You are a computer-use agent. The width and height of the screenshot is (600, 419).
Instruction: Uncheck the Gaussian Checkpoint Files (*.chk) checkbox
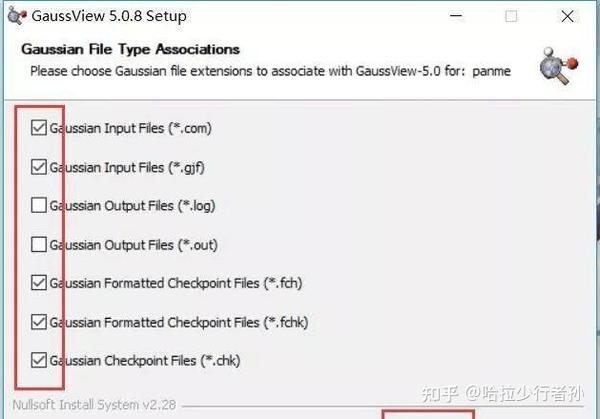(39, 360)
